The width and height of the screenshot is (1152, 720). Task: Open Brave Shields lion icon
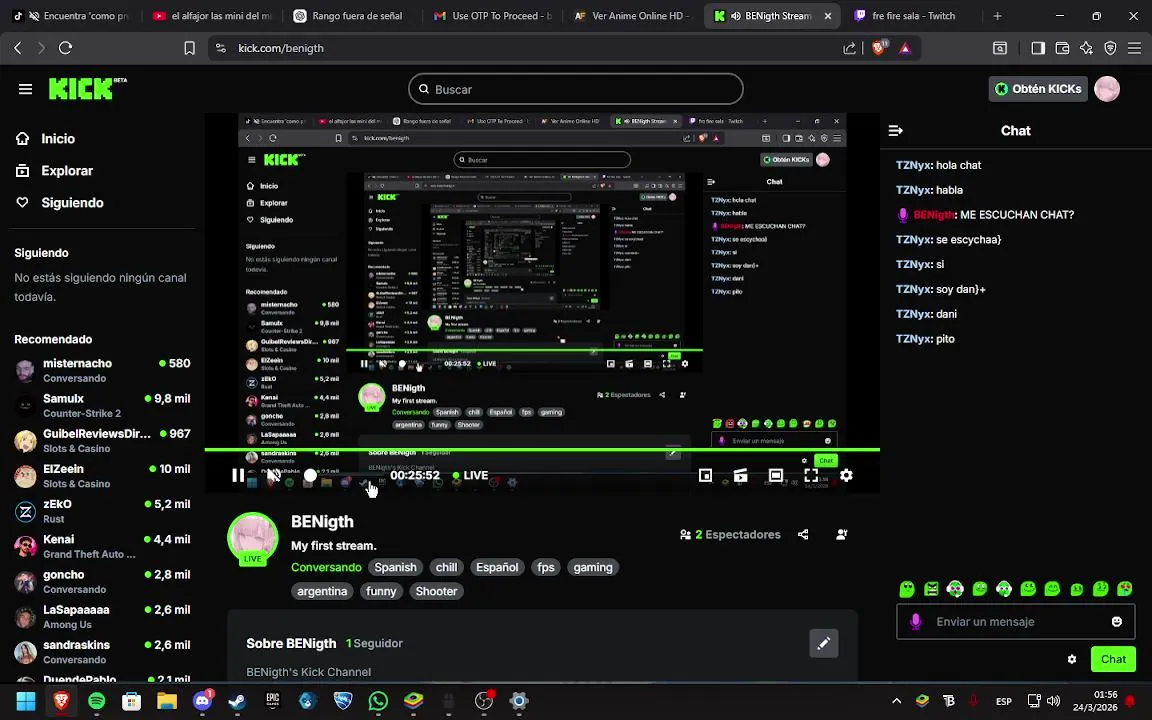tap(879, 48)
